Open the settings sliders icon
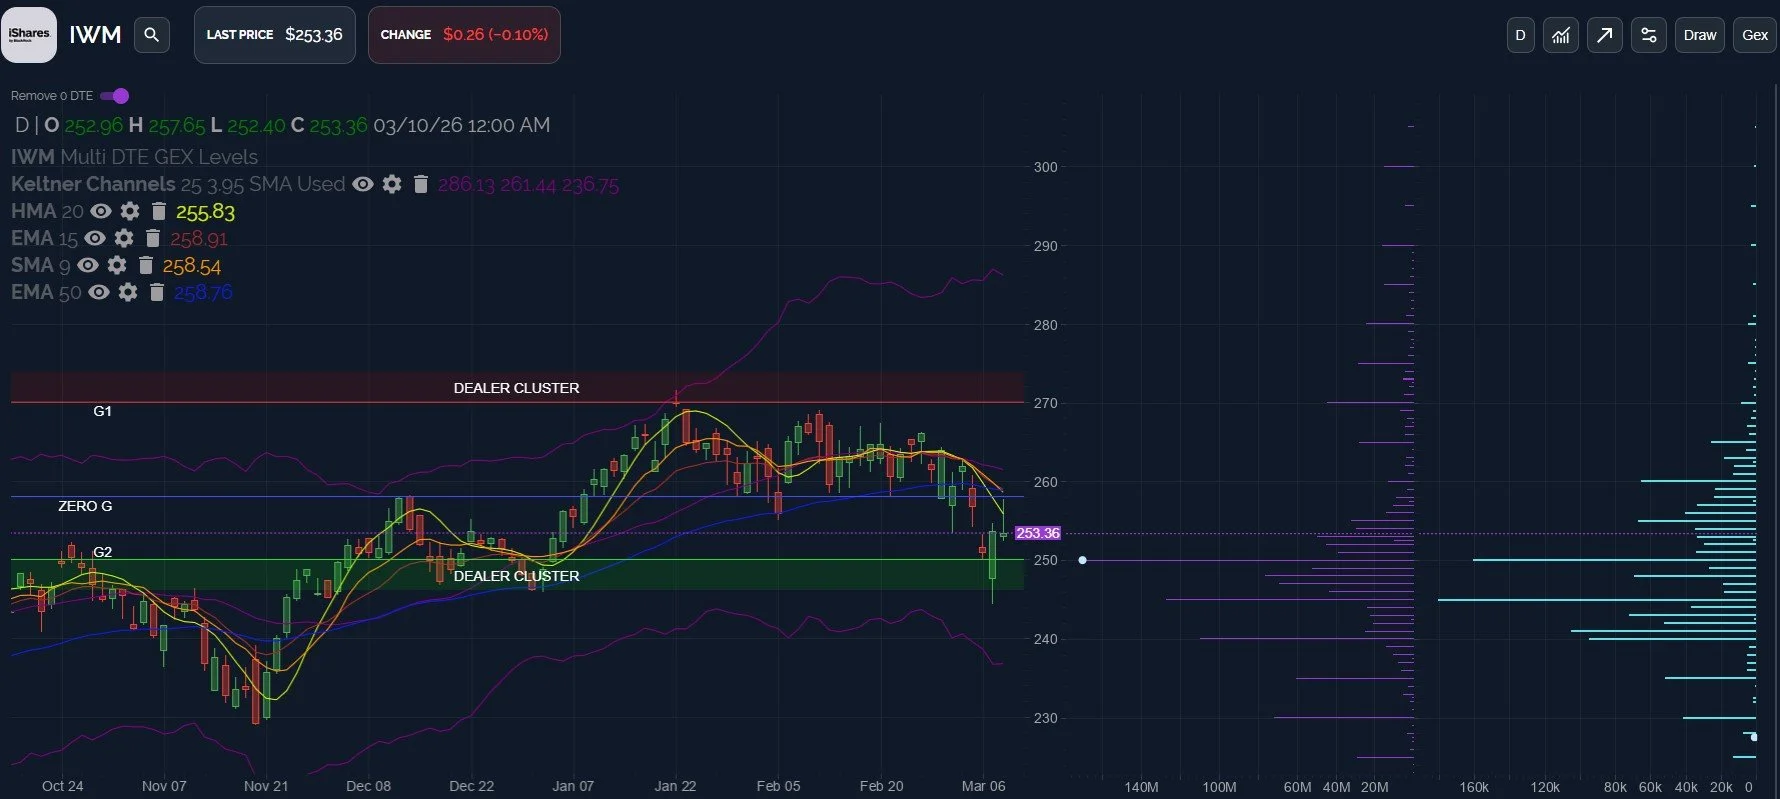This screenshot has height=799, width=1780. tap(1649, 35)
